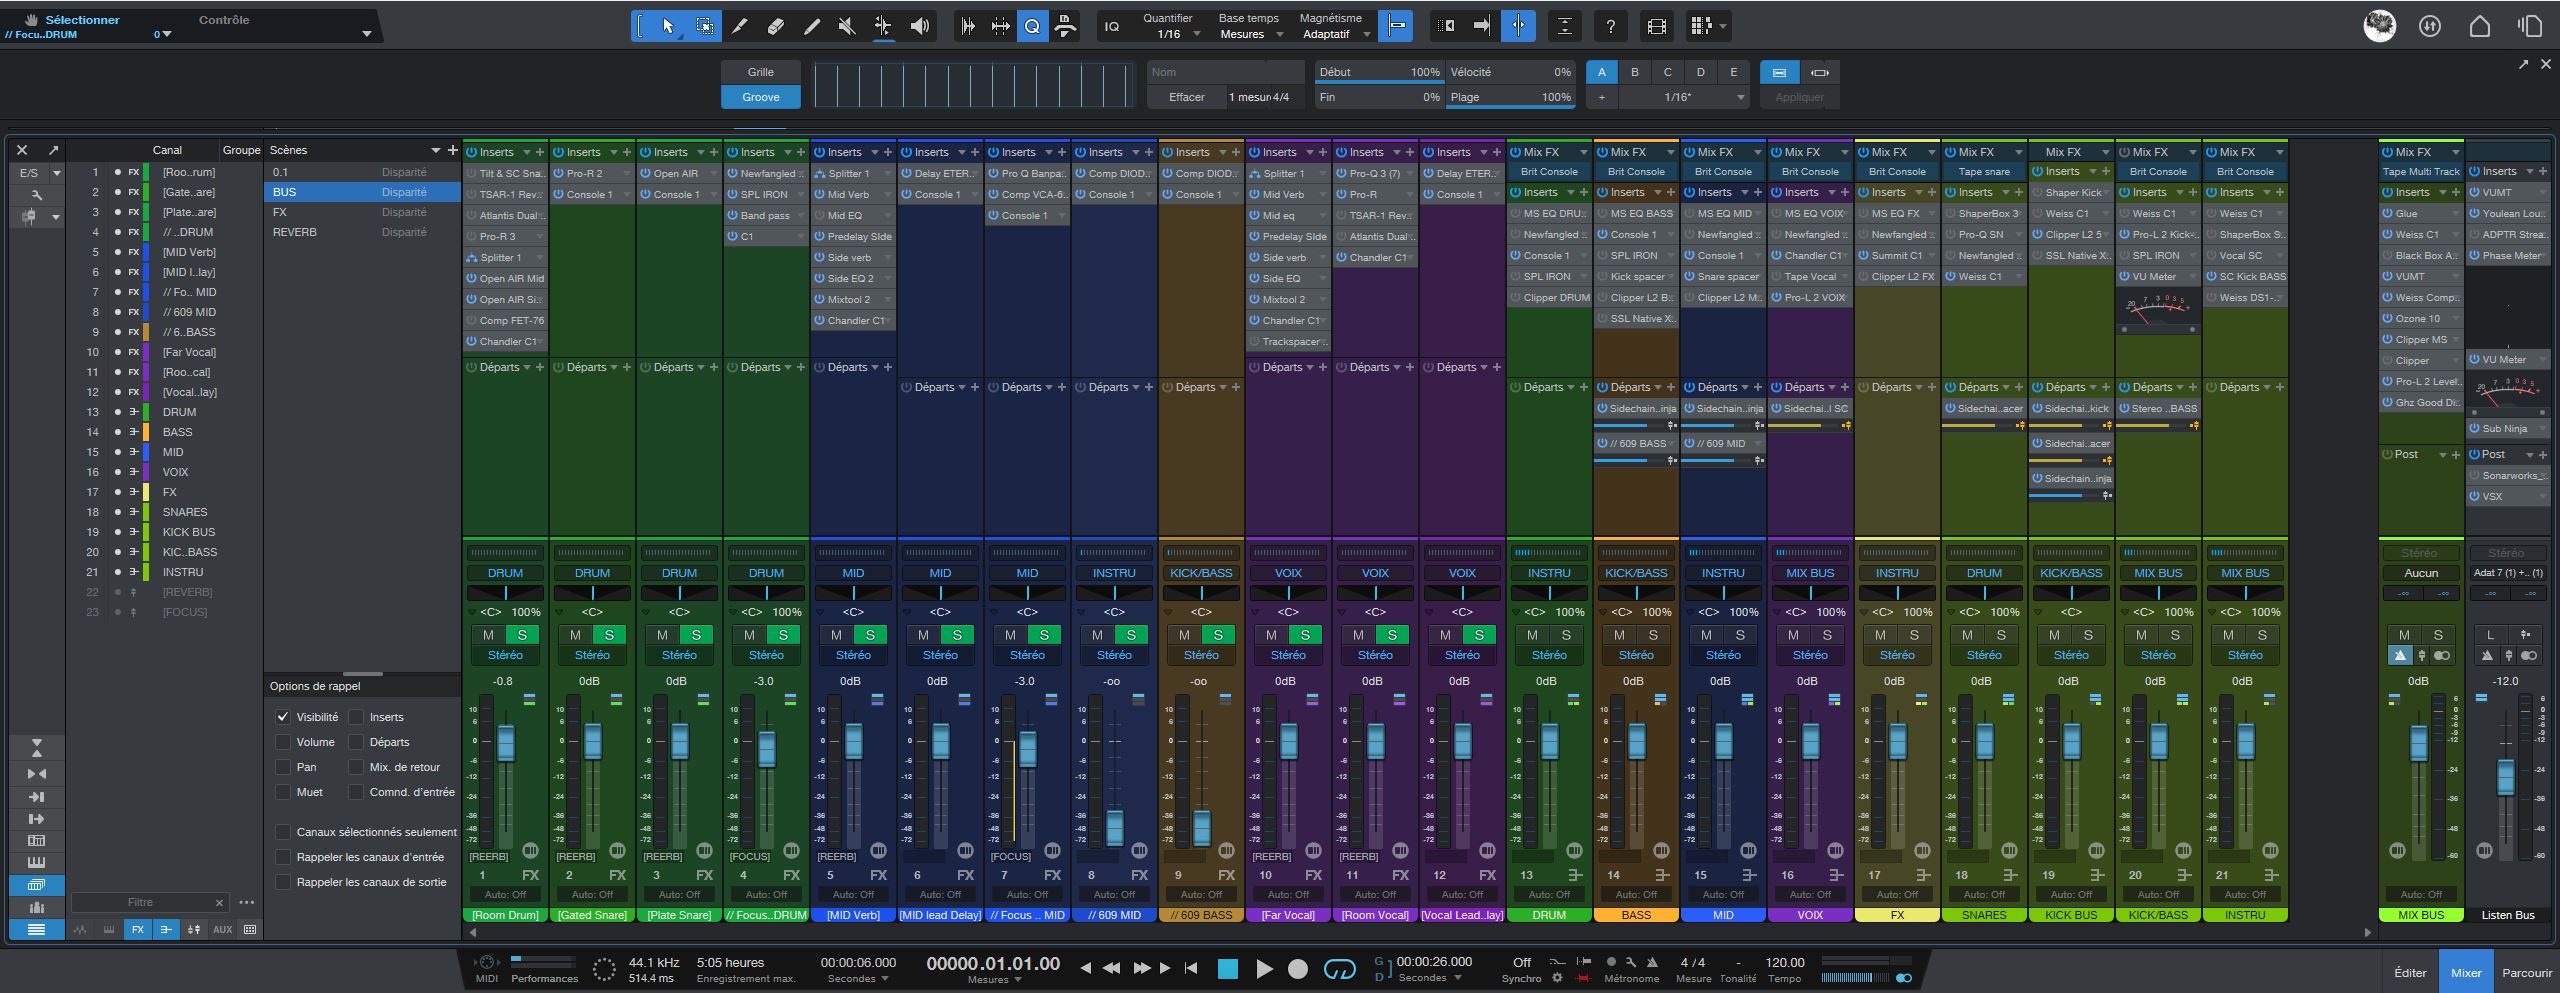Activate the Mute tool speaker icon
2560x993 pixels.
[x=847, y=26]
